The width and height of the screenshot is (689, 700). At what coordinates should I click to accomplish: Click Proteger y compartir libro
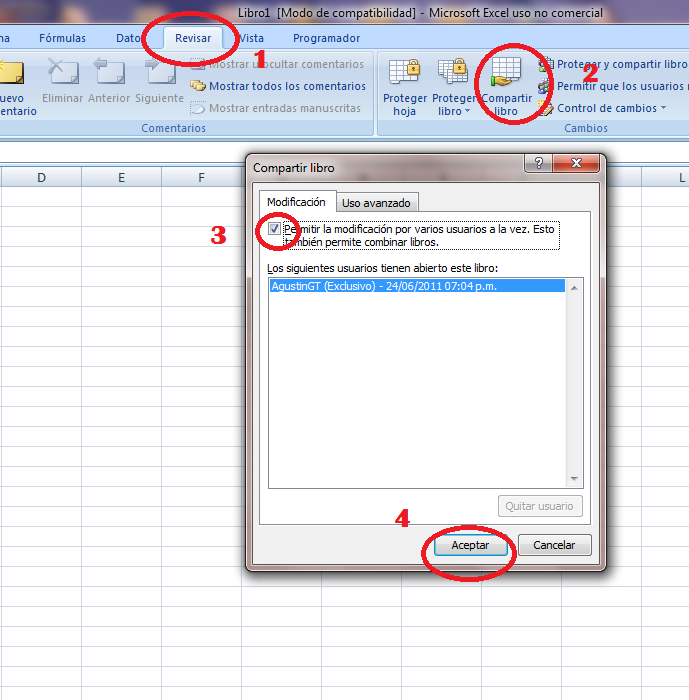(x=614, y=64)
